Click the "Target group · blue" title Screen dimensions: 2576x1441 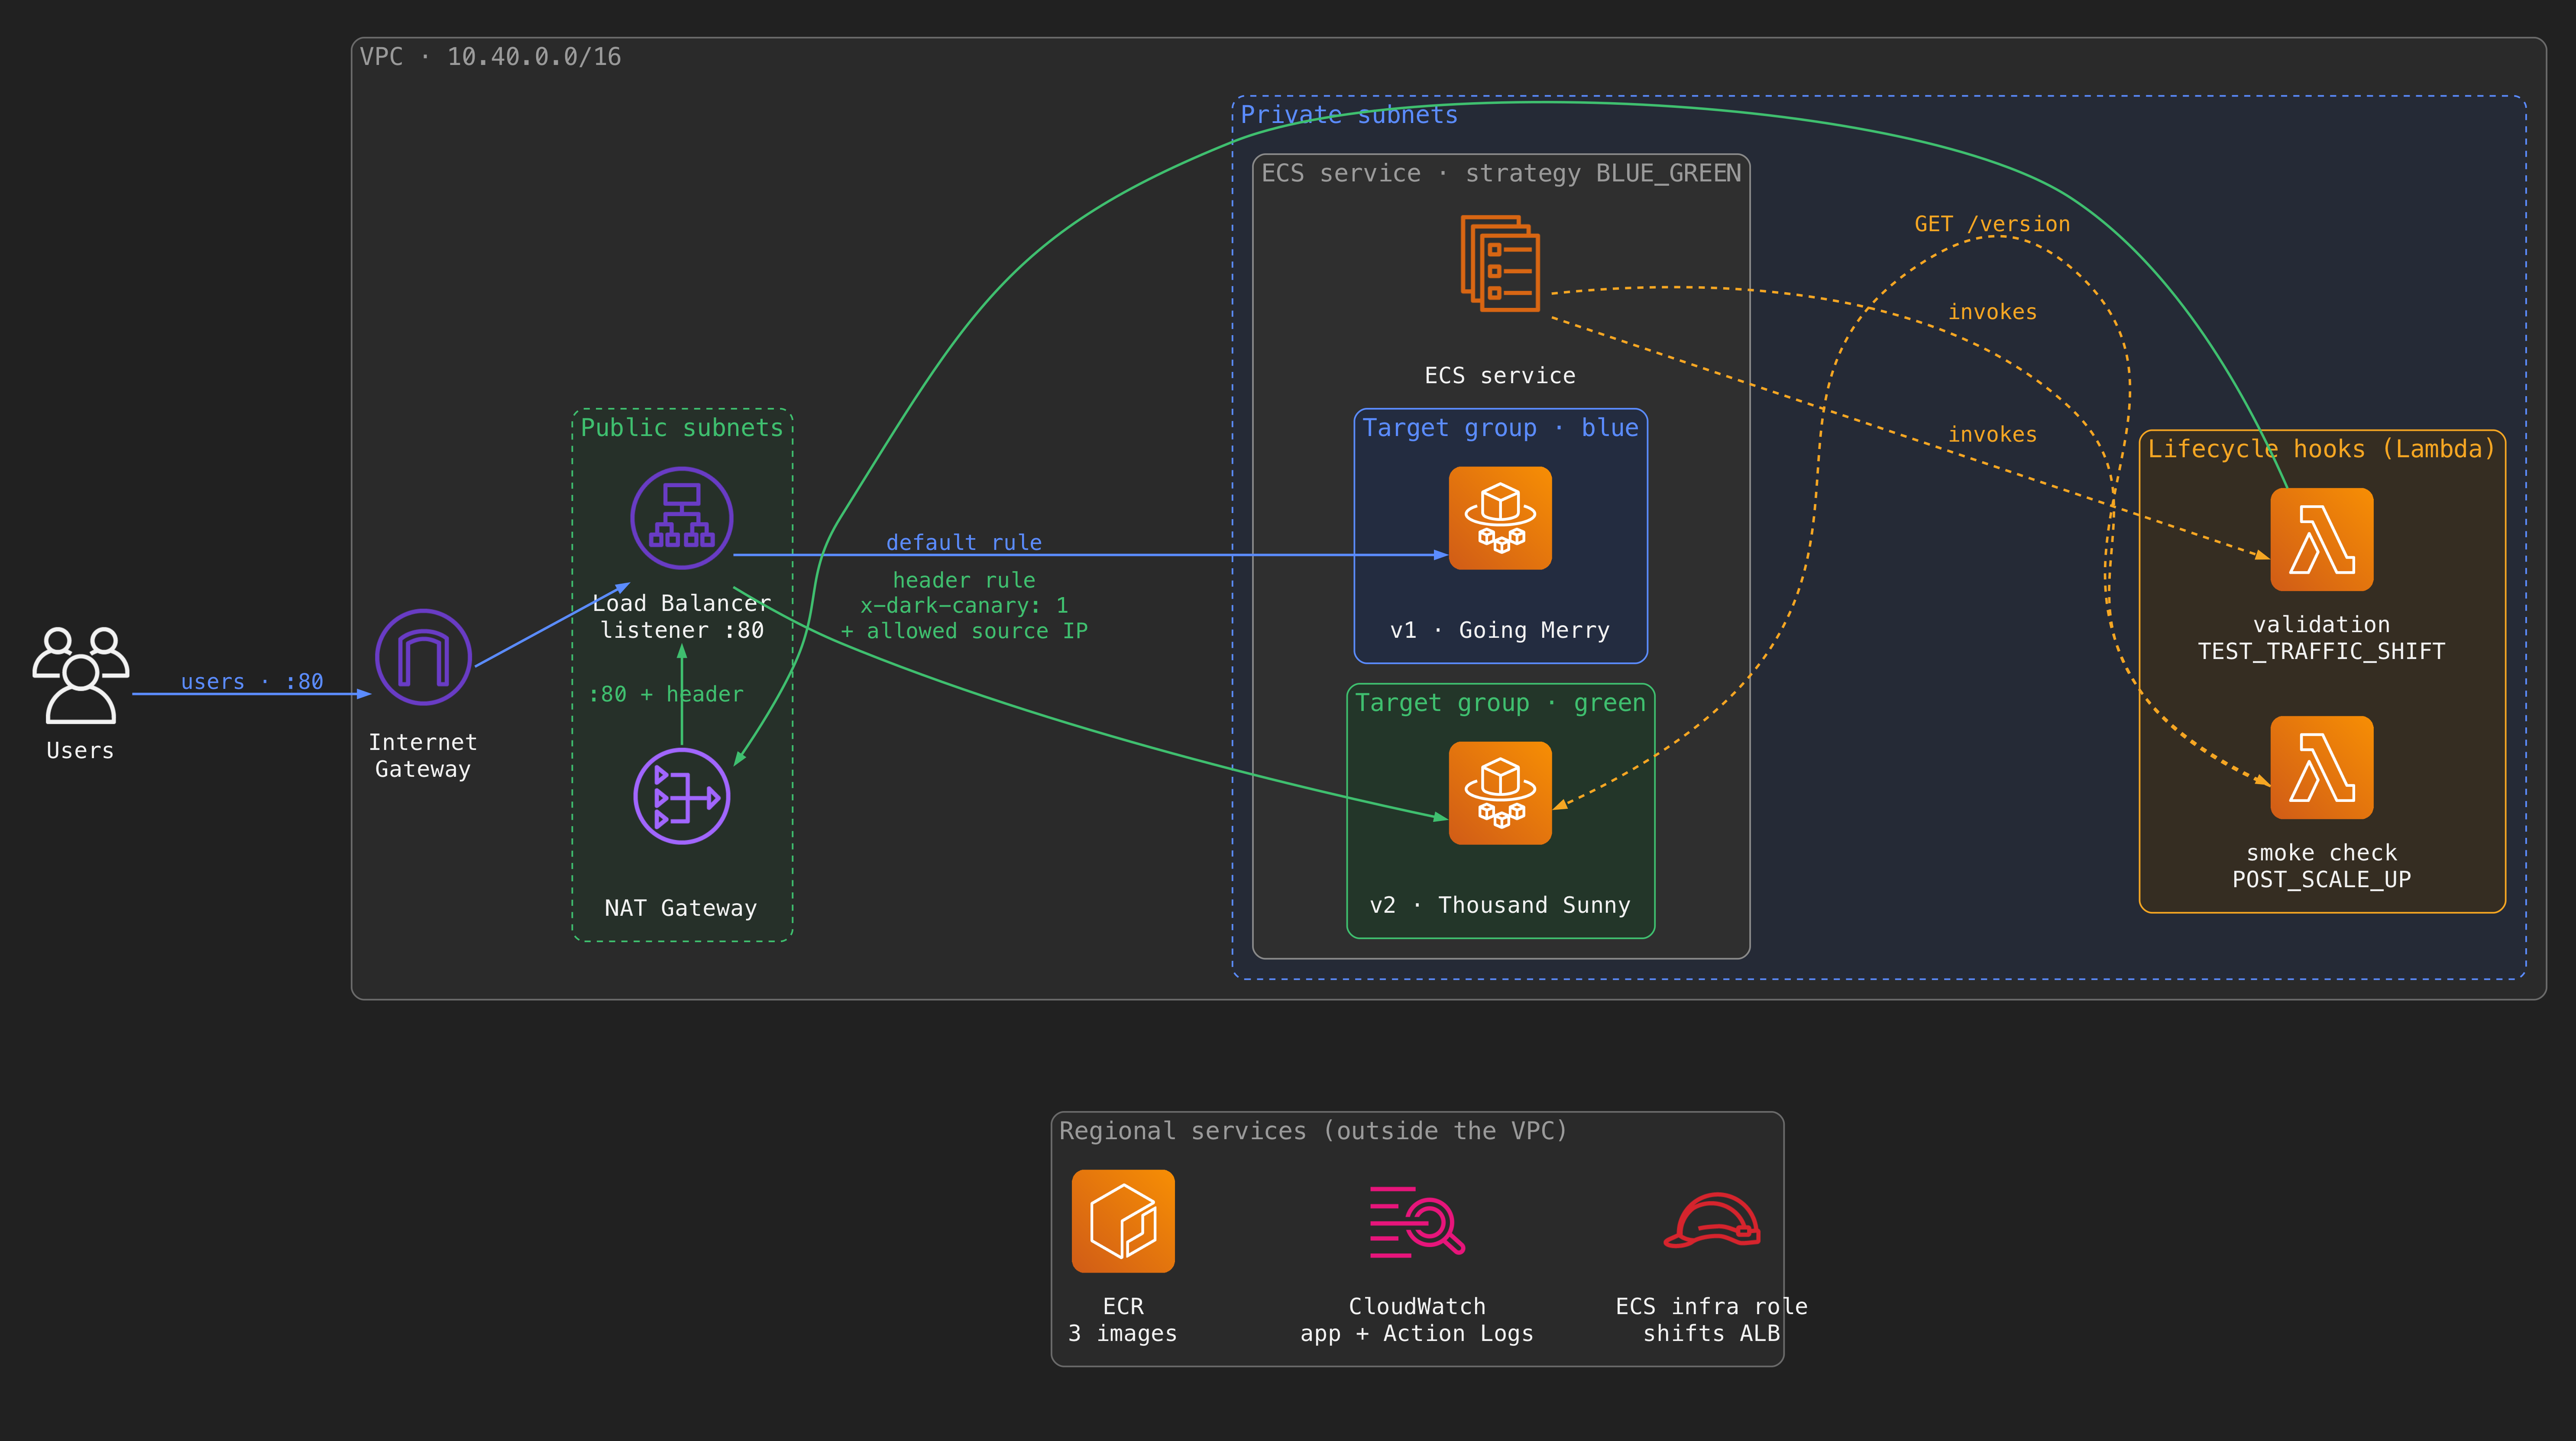[1501, 428]
